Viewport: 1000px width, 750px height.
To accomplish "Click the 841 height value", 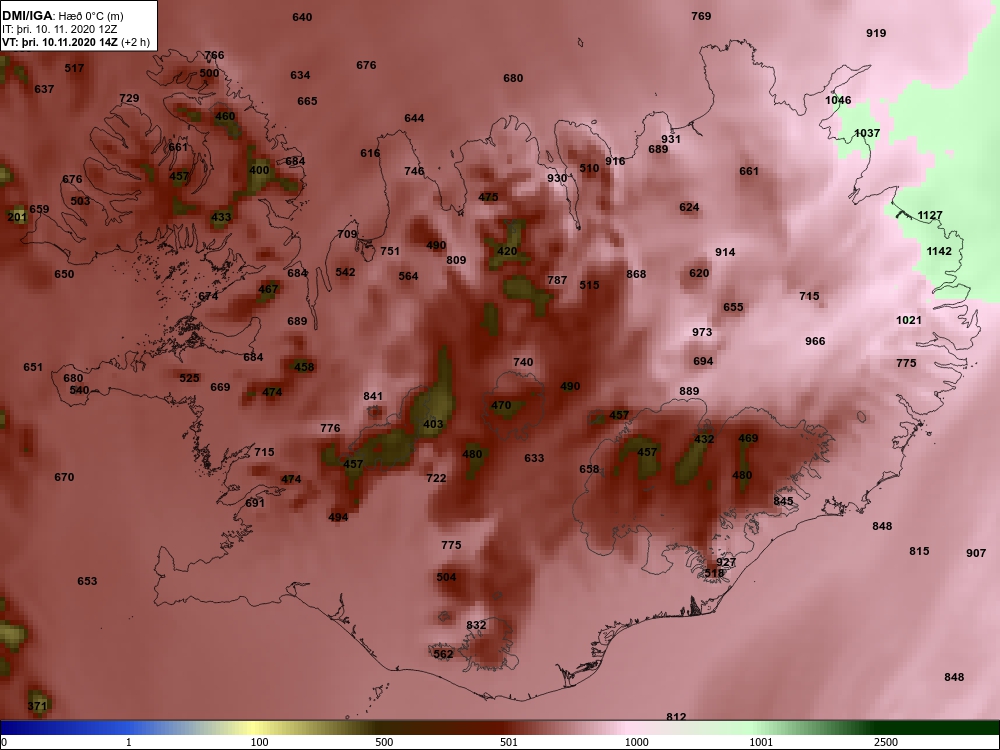I will click(373, 397).
